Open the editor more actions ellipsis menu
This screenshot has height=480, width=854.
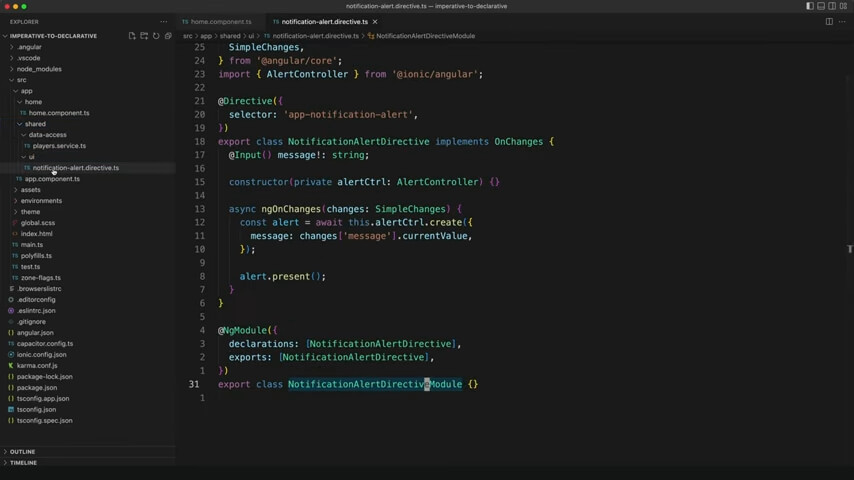point(842,22)
